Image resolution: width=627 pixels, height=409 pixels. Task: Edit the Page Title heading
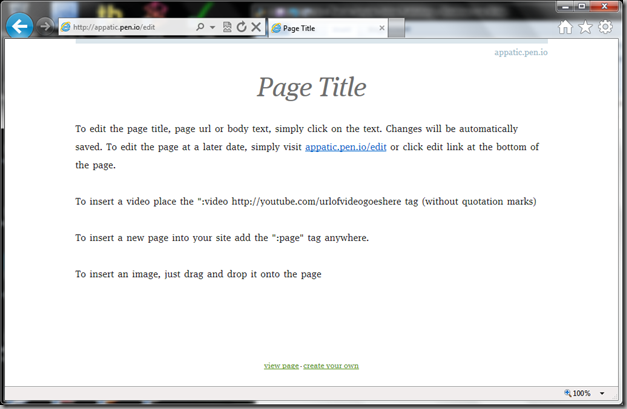click(312, 87)
